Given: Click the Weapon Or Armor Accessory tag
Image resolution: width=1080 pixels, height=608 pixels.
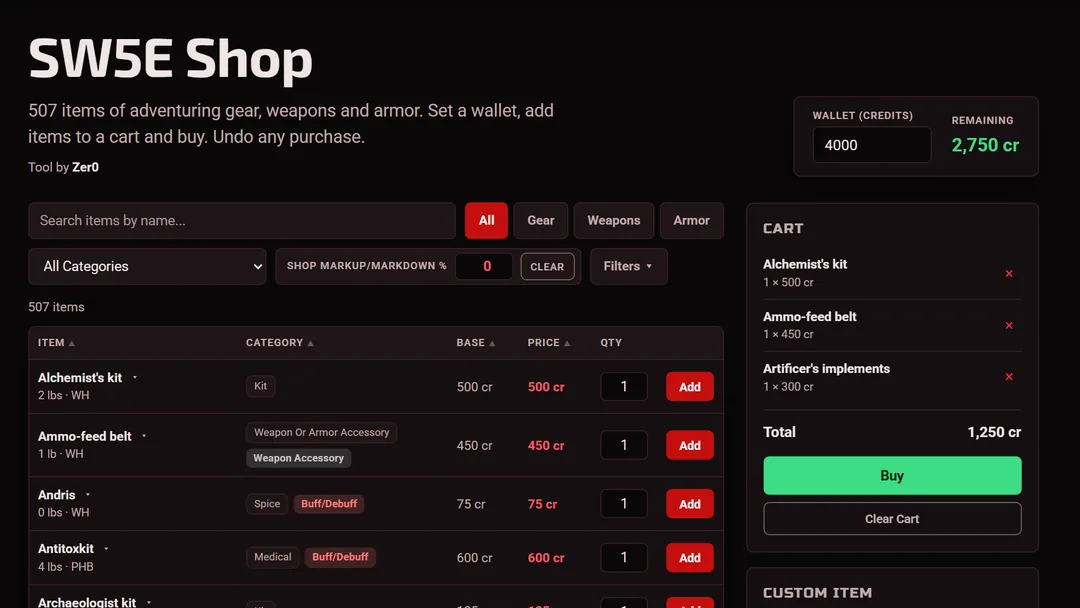Looking at the screenshot, I should 321,432.
